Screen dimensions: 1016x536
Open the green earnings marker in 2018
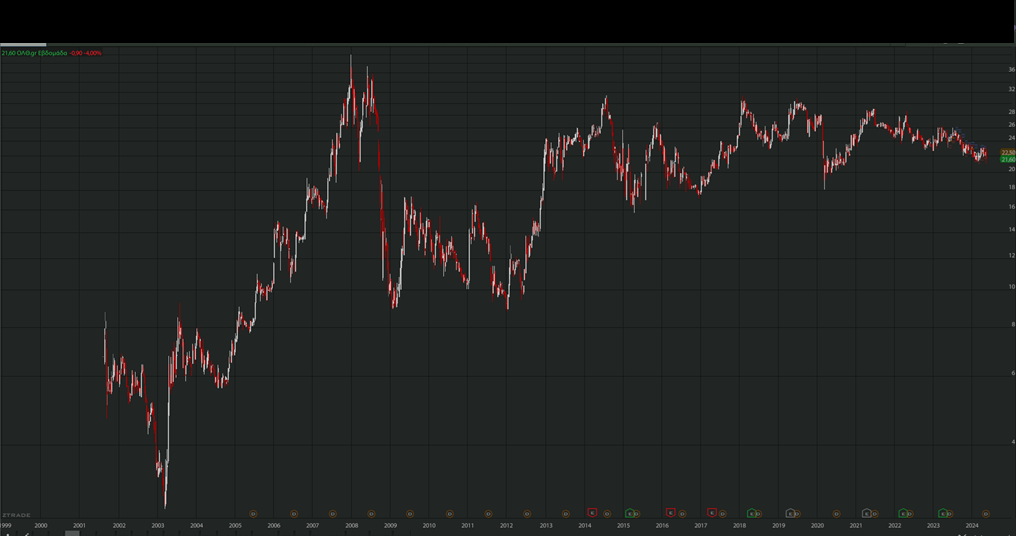(752, 513)
